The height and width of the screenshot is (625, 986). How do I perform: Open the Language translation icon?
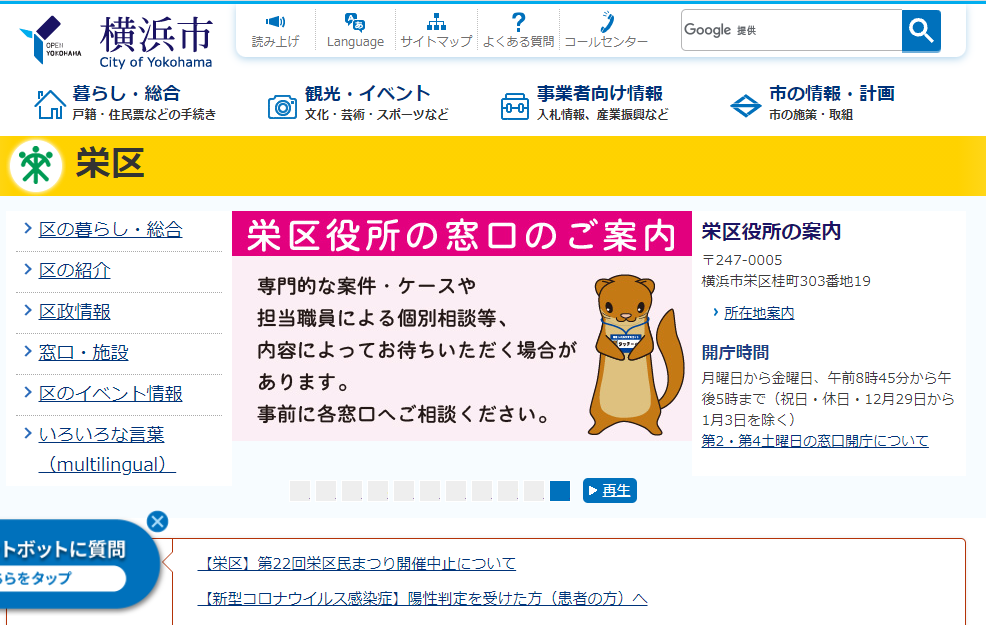pos(355,22)
